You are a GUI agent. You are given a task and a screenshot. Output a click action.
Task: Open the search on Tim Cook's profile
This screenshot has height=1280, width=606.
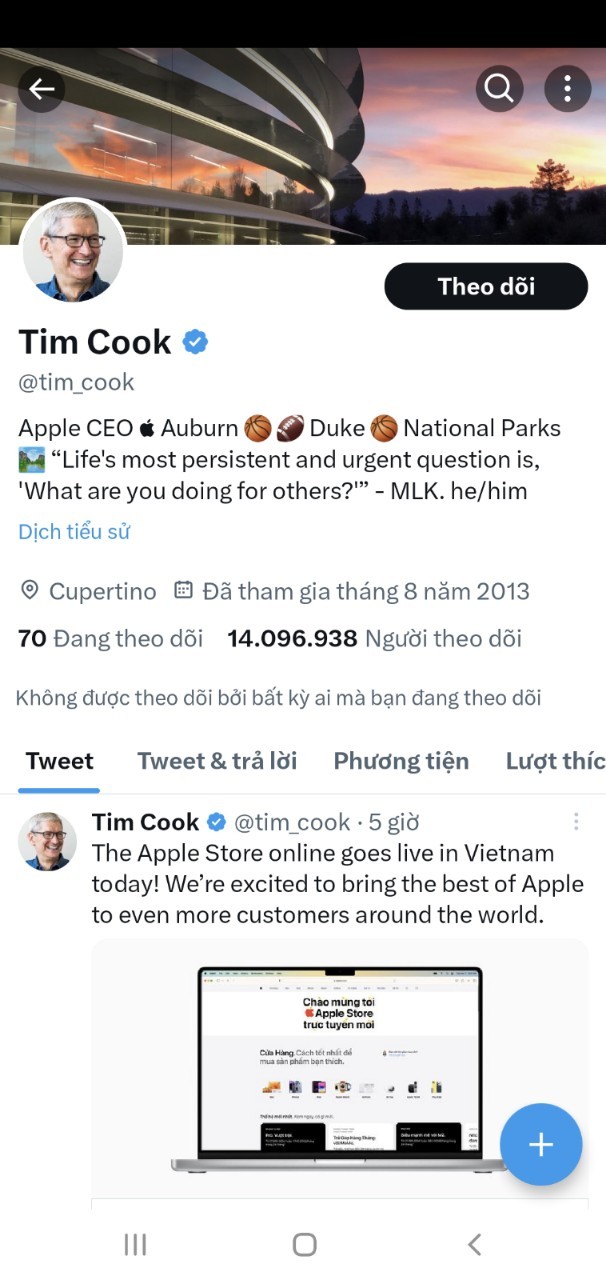tap(499, 88)
